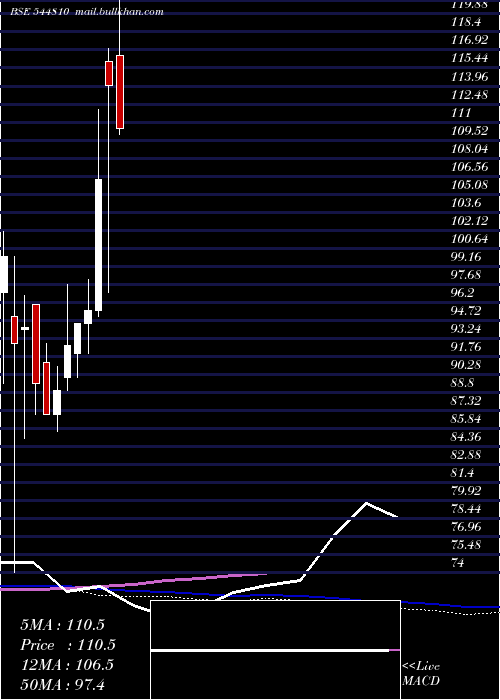Click the 111 price axis label
500x700 pixels.
[461, 112]
